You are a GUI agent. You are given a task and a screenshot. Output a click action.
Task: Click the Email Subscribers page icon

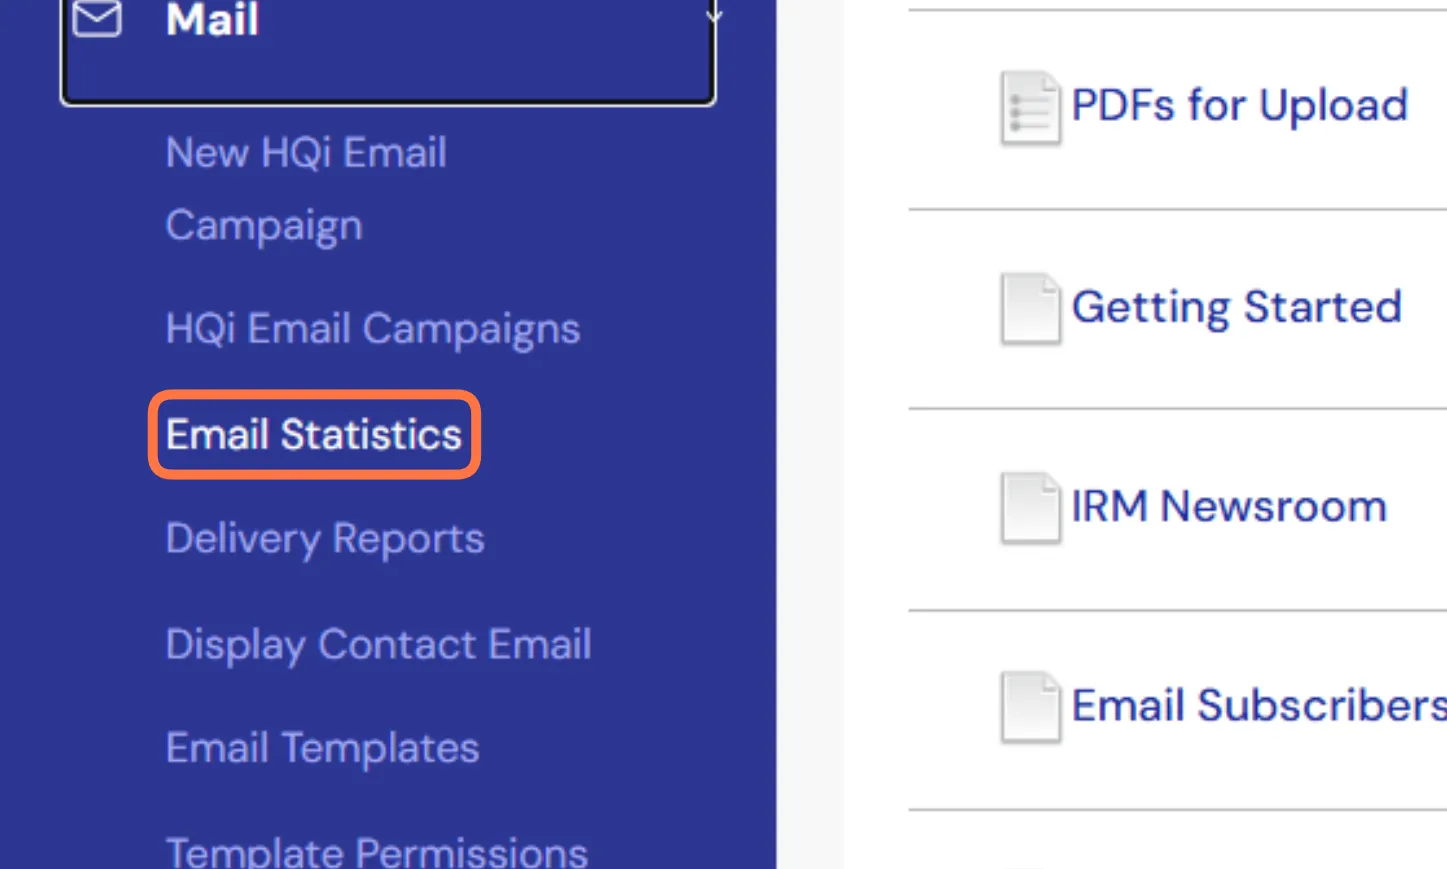1030,707
